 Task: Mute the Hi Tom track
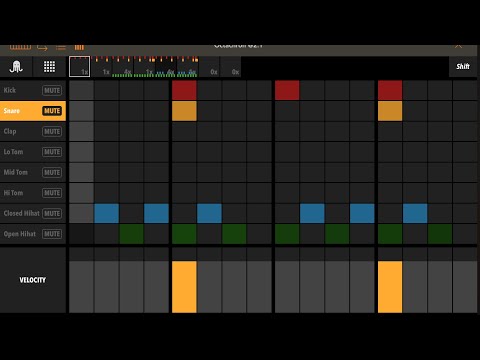point(52,193)
